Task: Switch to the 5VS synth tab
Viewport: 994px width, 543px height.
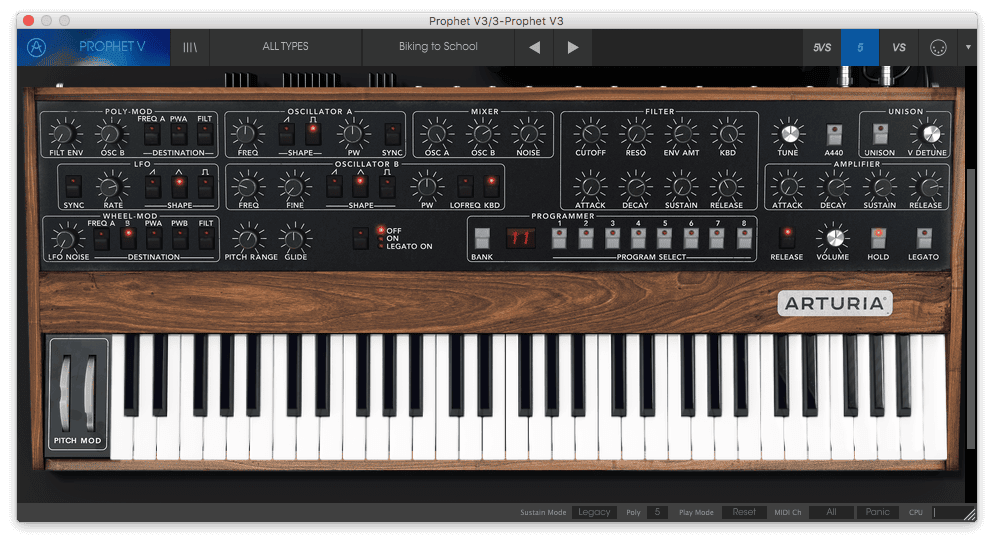Action: click(x=822, y=48)
